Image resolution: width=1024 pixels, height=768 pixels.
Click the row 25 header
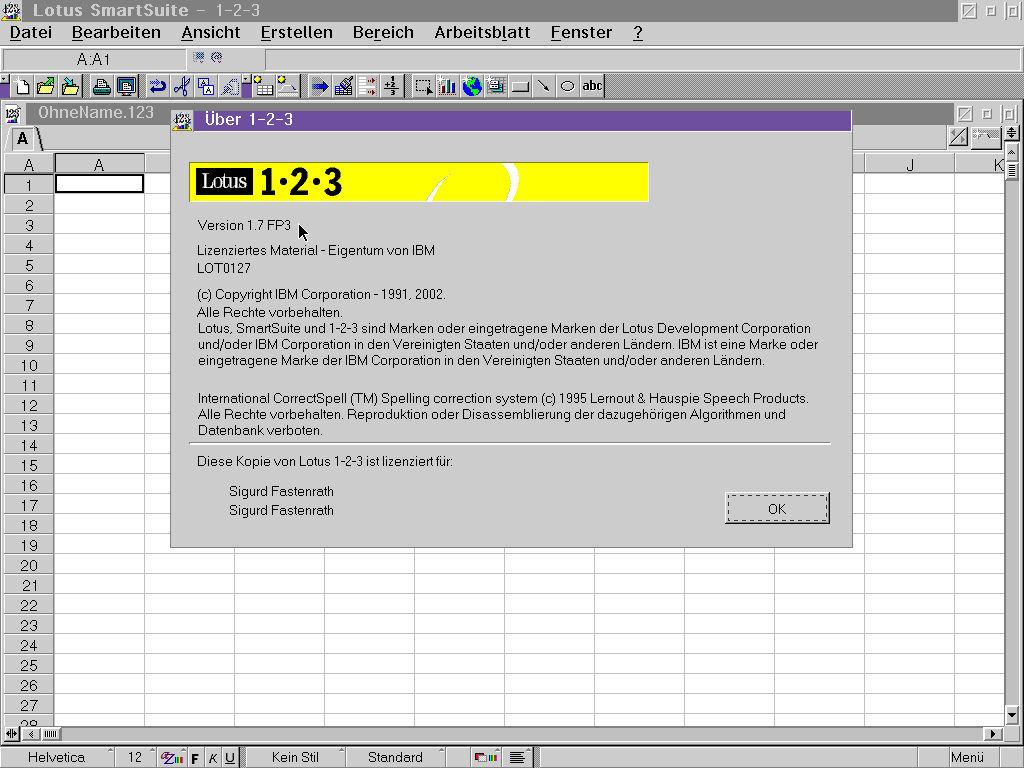coord(29,665)
